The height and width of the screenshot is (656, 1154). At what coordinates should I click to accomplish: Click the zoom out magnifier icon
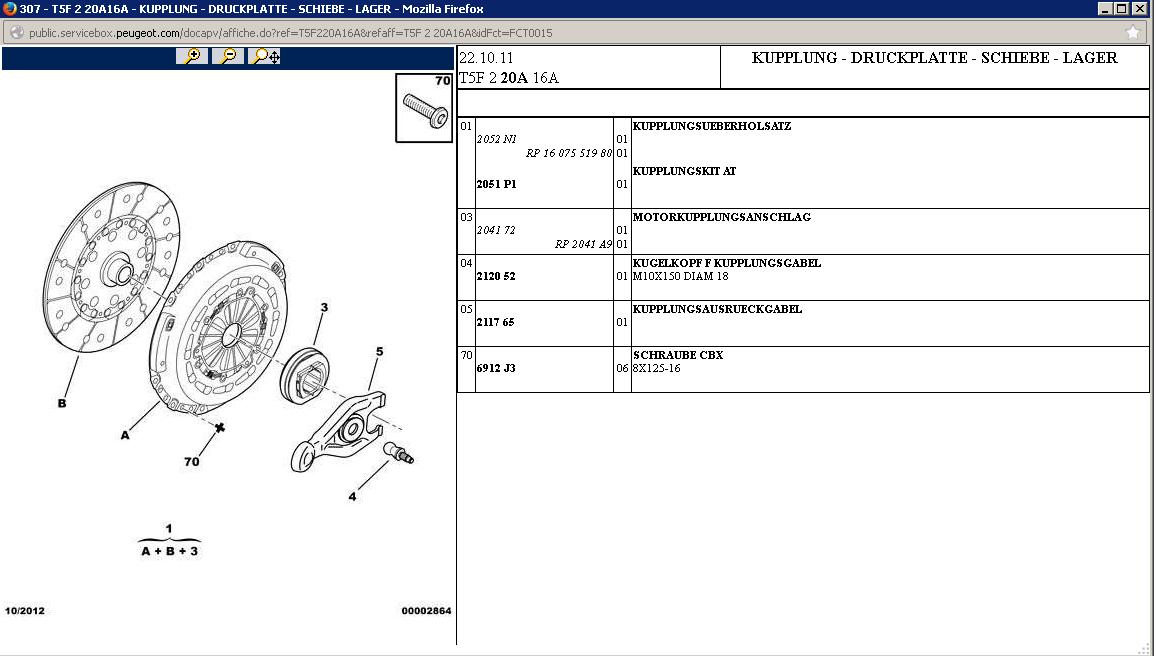click(228, 56)
